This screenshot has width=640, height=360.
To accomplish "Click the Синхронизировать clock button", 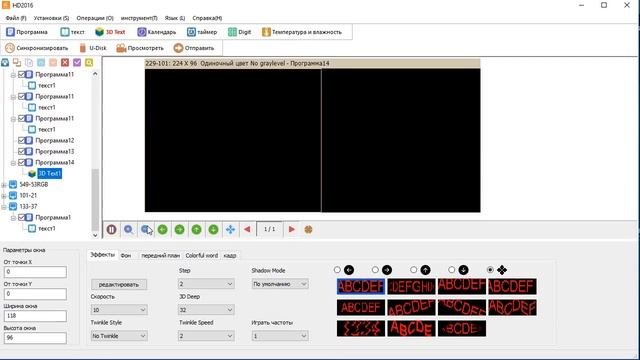I will 37,48.
